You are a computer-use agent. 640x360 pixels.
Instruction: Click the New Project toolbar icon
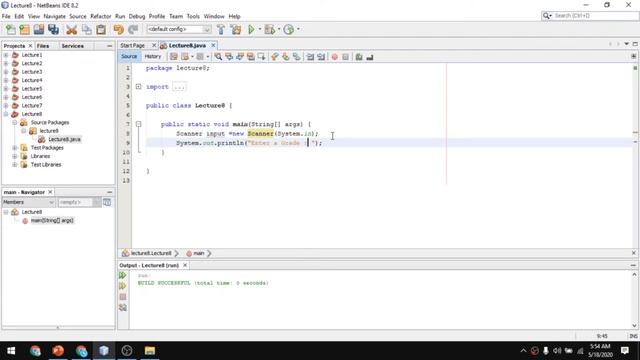pos(24,29)
